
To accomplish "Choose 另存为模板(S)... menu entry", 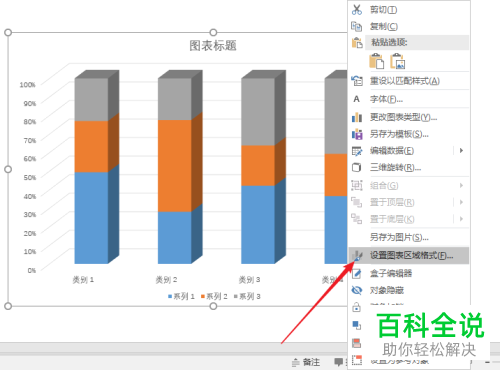I will click(x=399, y=134).
